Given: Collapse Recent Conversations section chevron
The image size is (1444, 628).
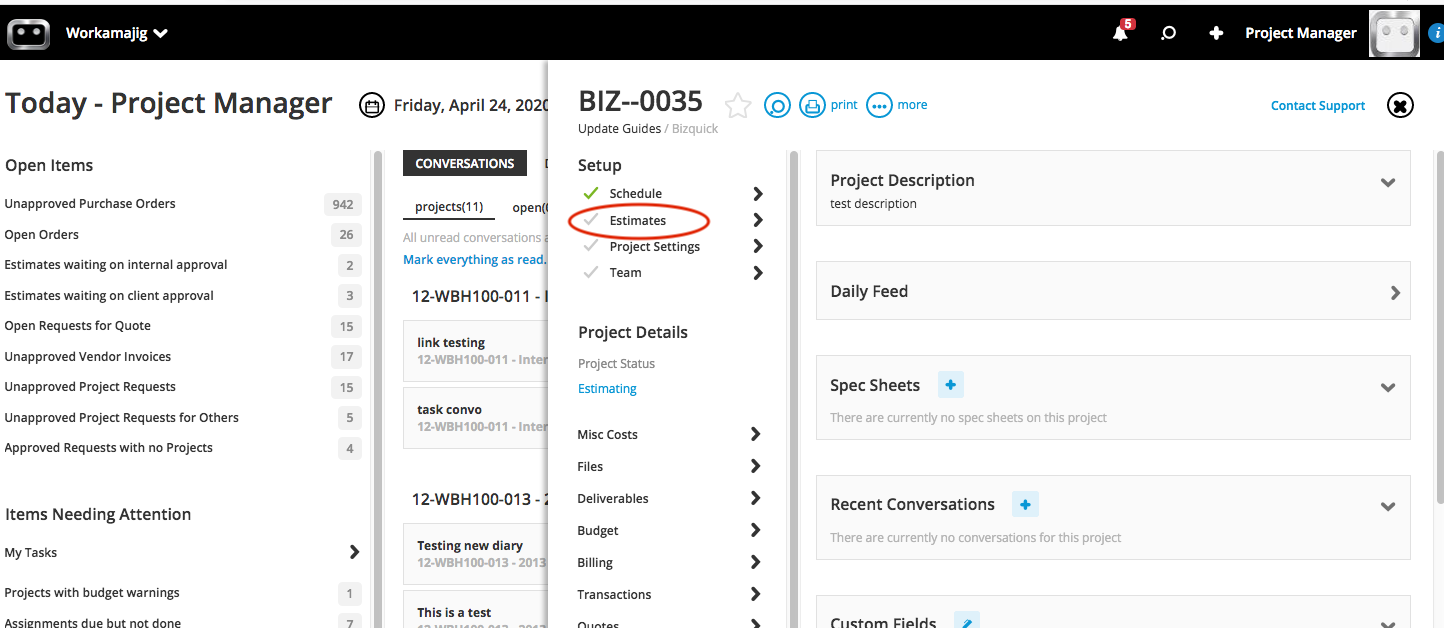Looking at the screenshot, I should pos(1388,507).
